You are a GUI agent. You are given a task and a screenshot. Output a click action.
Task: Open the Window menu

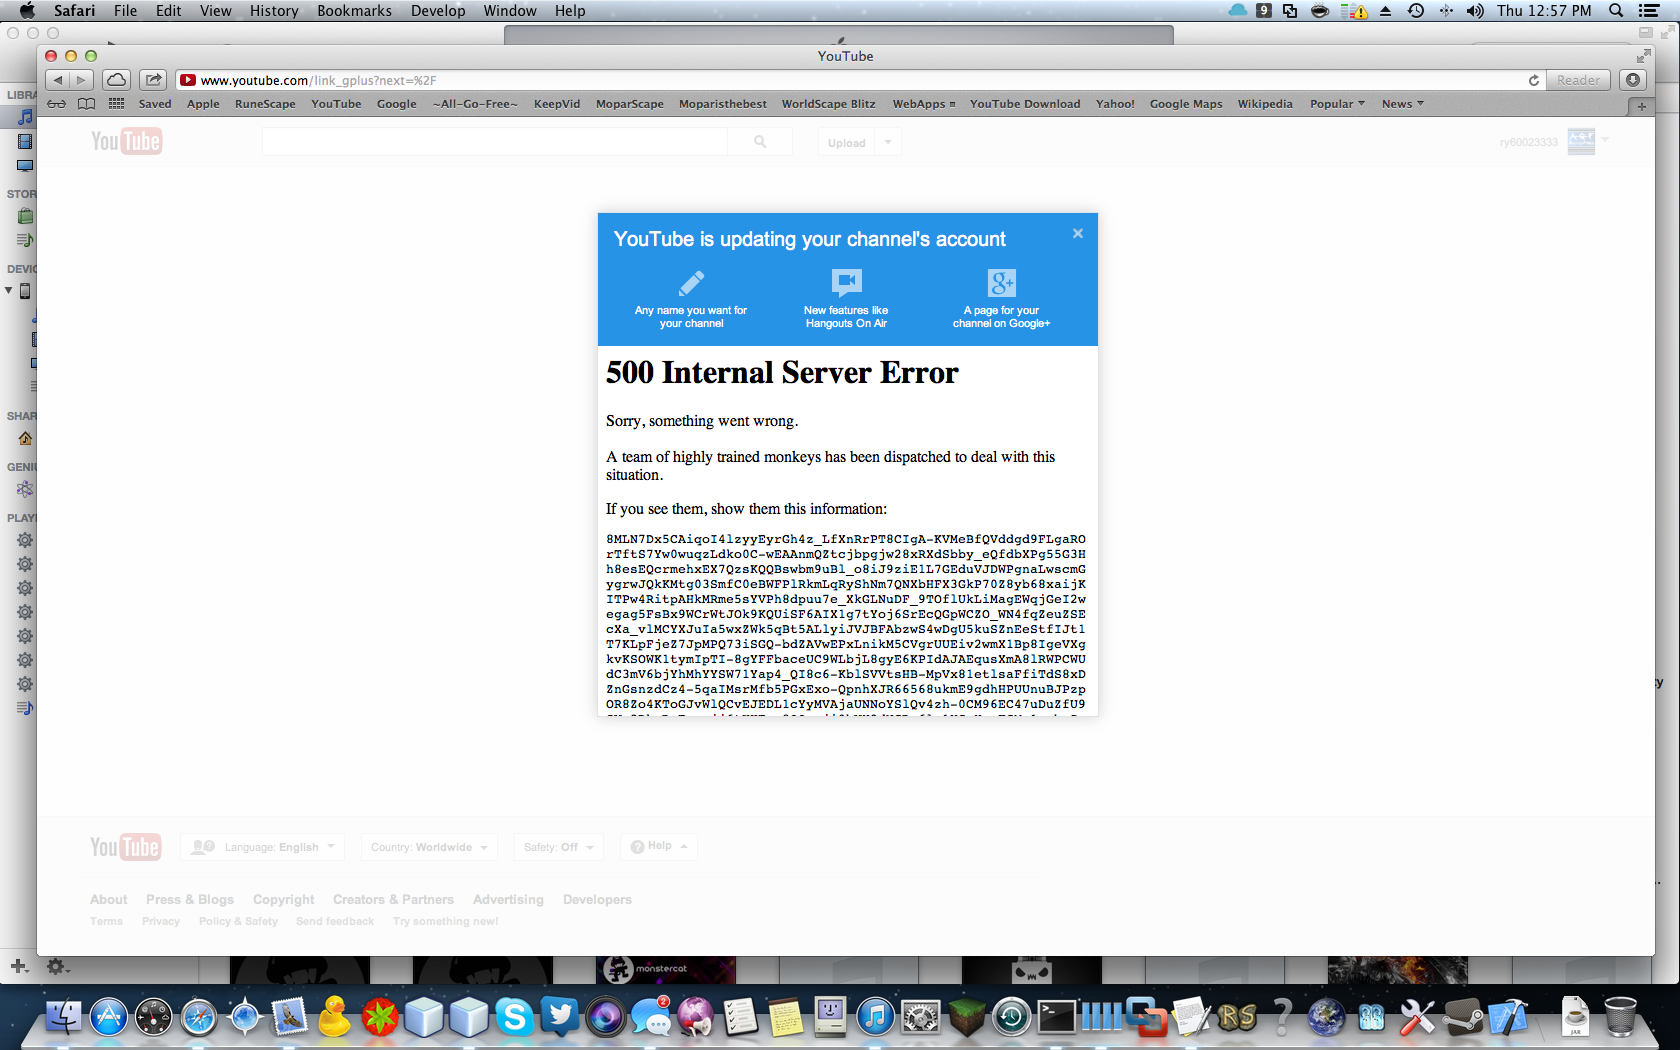pyautogui.click(x=510, y=11)
